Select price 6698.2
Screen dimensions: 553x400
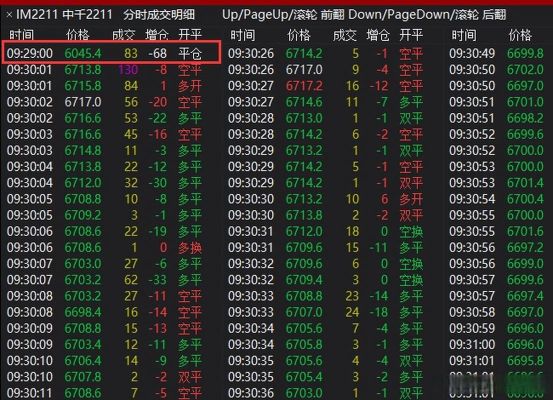tap(525, 119)
